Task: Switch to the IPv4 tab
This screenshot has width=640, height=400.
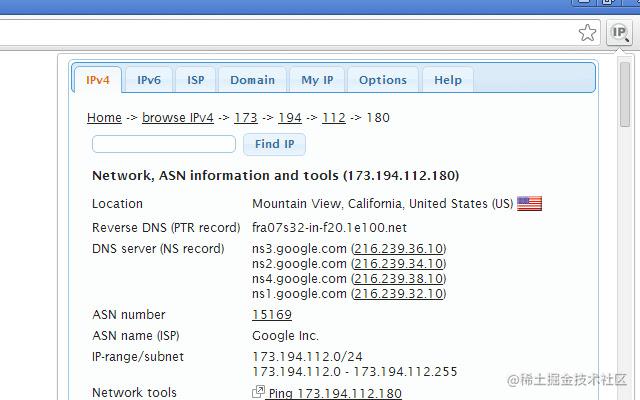Action: tap(98, 80)
